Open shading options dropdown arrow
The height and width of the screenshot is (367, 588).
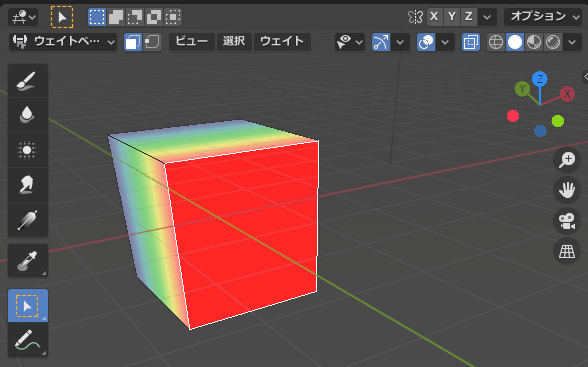pyautogui.click(x=572, y=42)
